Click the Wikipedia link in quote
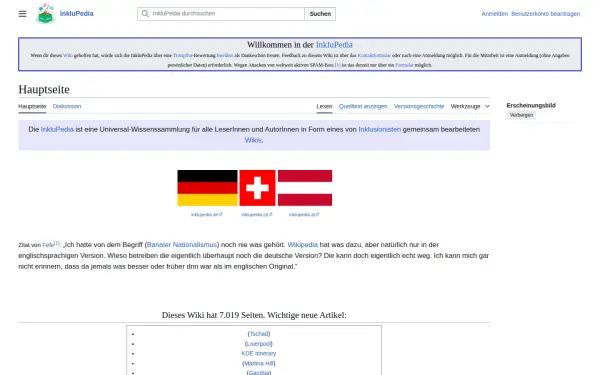The image size is (600, 375). click(x=303, y=245)
